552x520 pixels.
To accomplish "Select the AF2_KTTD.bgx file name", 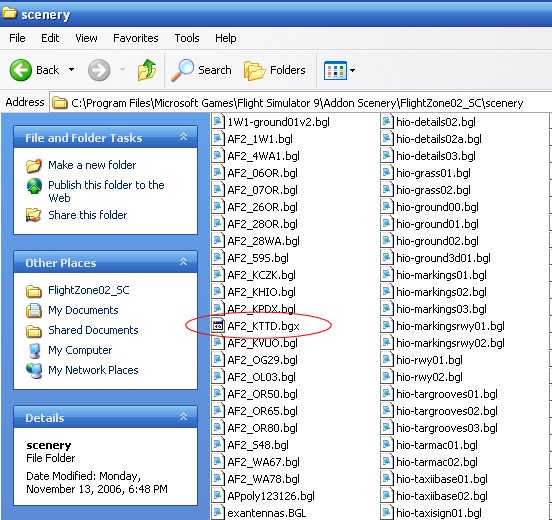I will pyautogui.click(x=263, y=326).
